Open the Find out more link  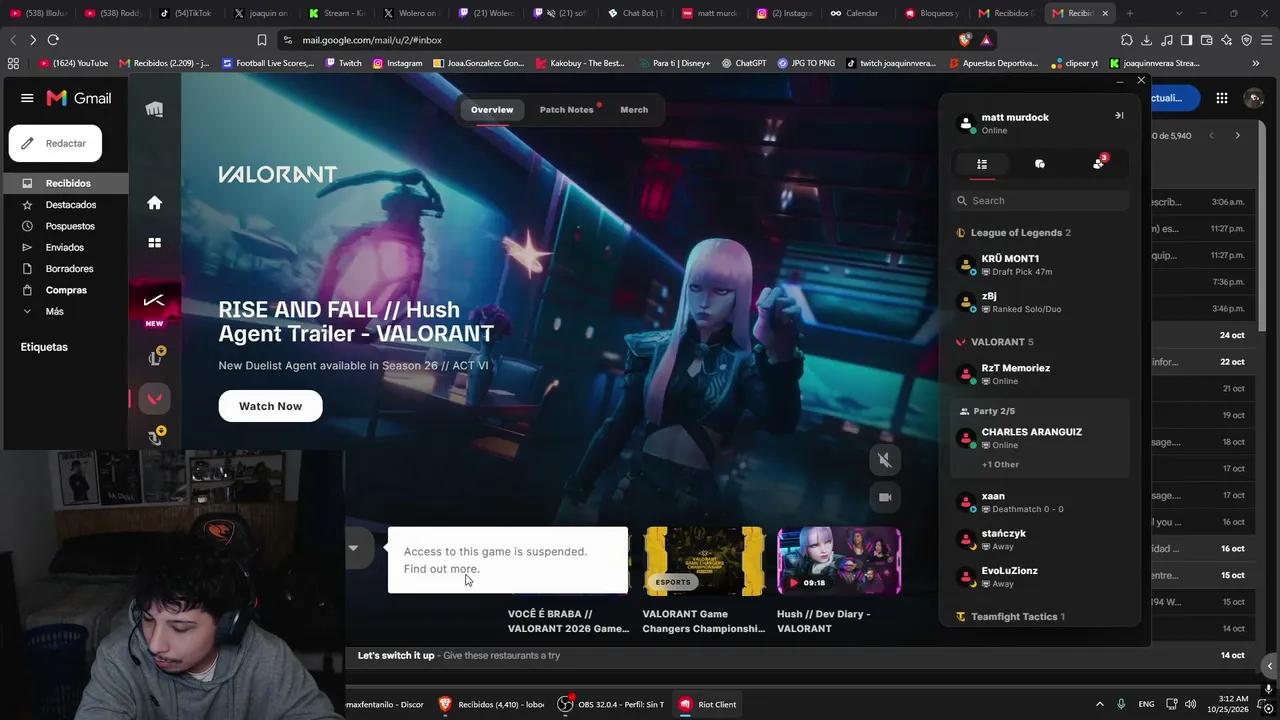click(x=442, y=569)
